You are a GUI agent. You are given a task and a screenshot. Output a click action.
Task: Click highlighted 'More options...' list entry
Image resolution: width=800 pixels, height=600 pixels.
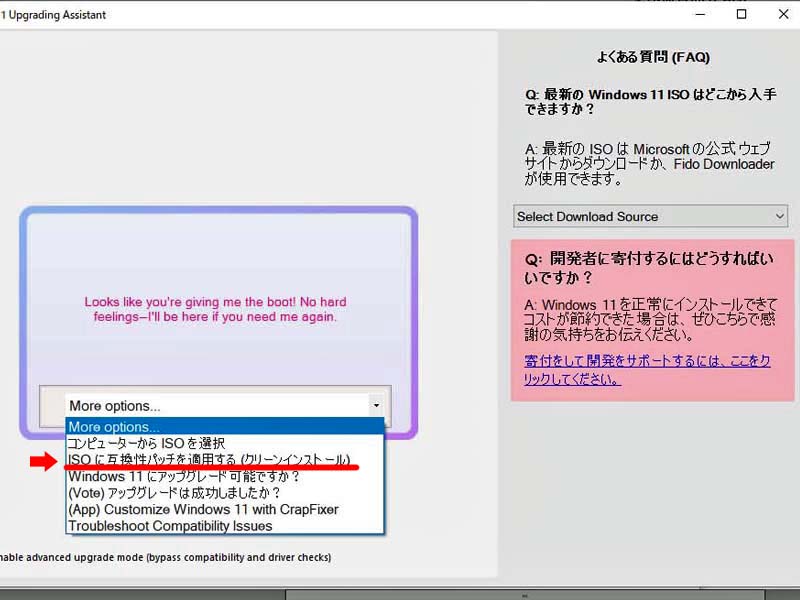point(114,426)
